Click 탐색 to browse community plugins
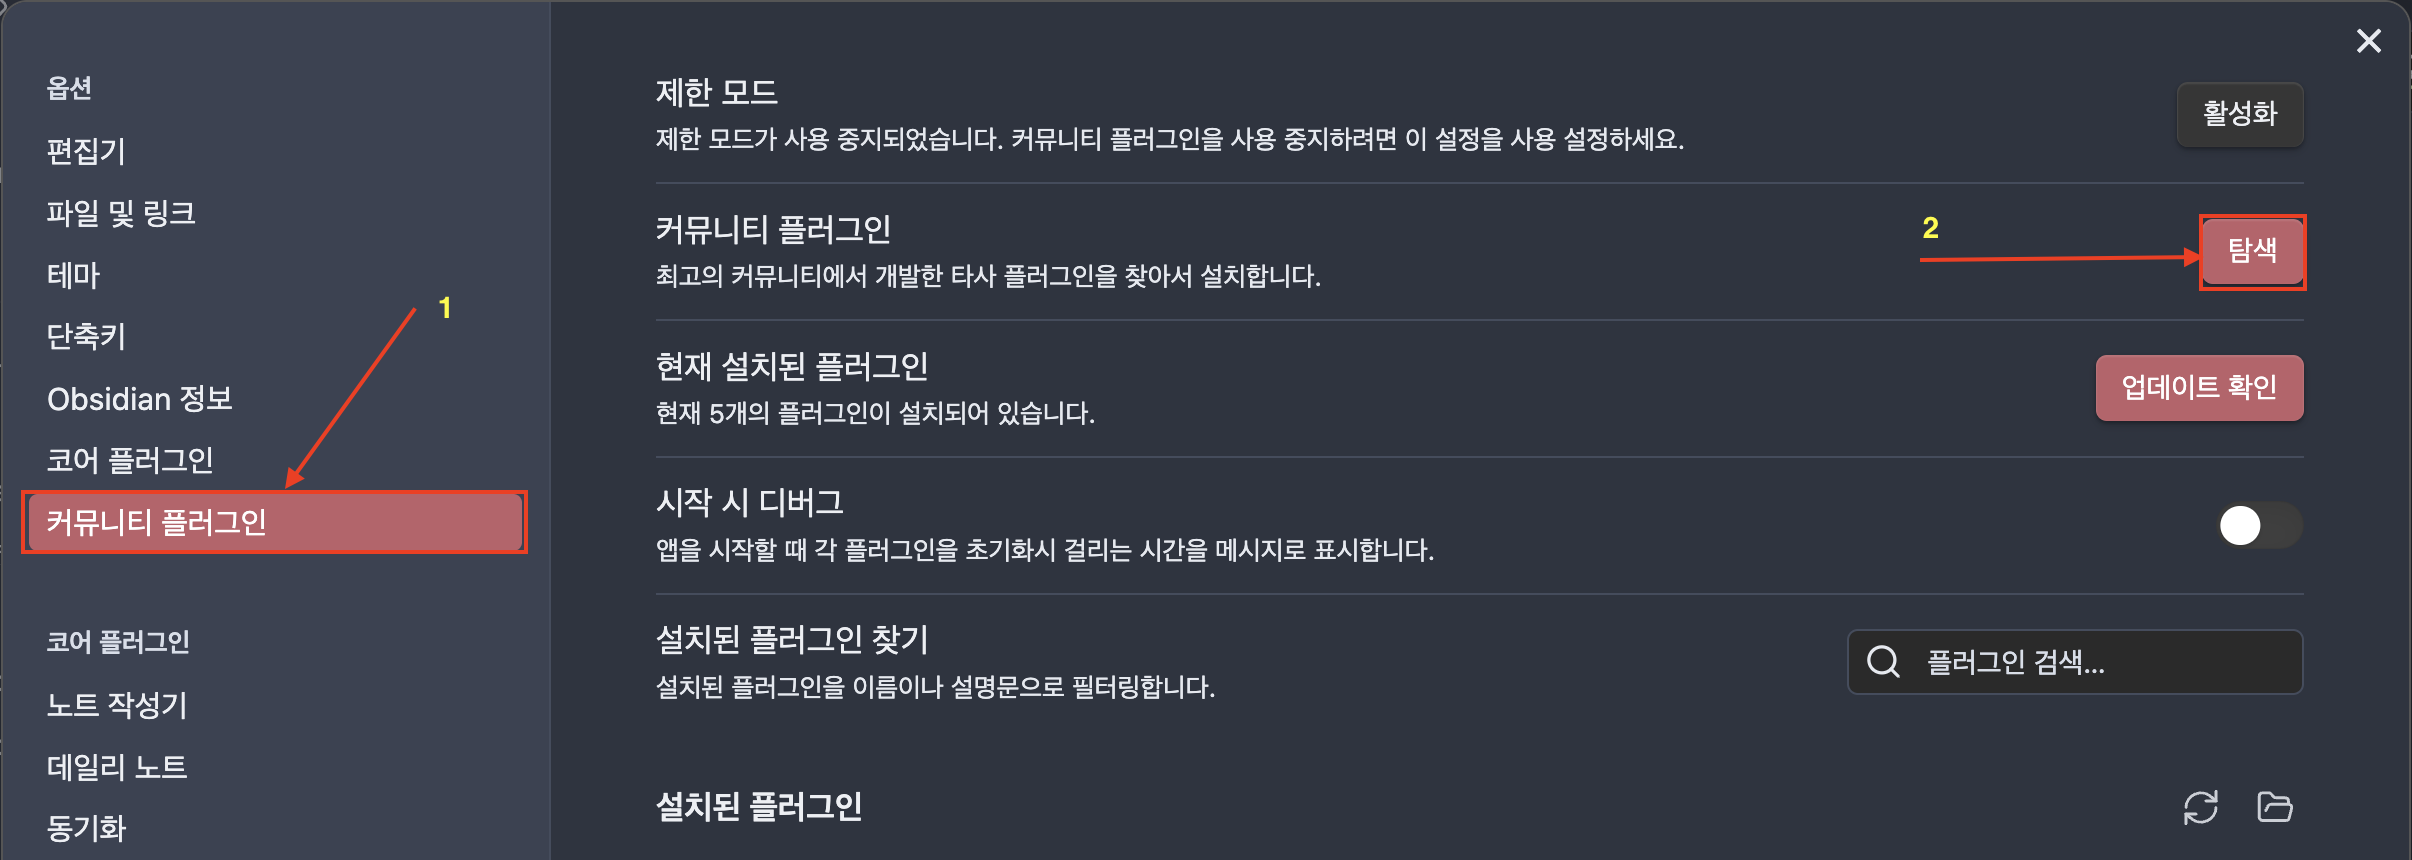The width and height of the screenshot is (2412, 860). [x=2252, y=252]
